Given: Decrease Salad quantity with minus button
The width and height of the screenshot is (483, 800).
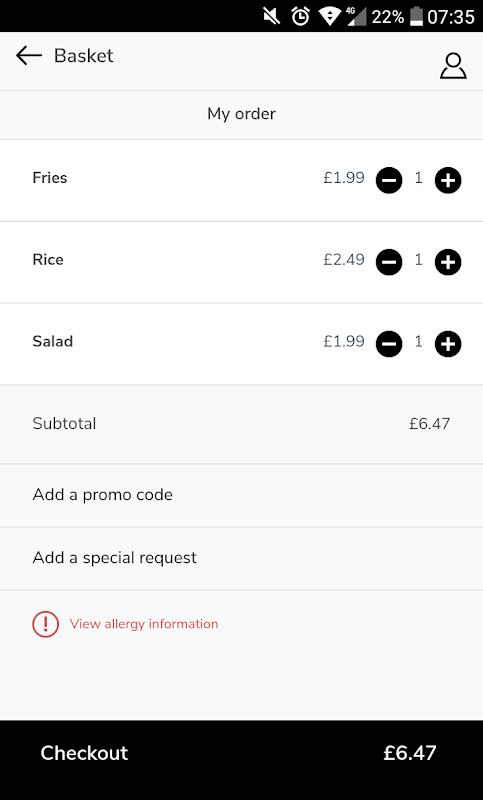Looking at the screenshot, I should [x=389, y=344].
